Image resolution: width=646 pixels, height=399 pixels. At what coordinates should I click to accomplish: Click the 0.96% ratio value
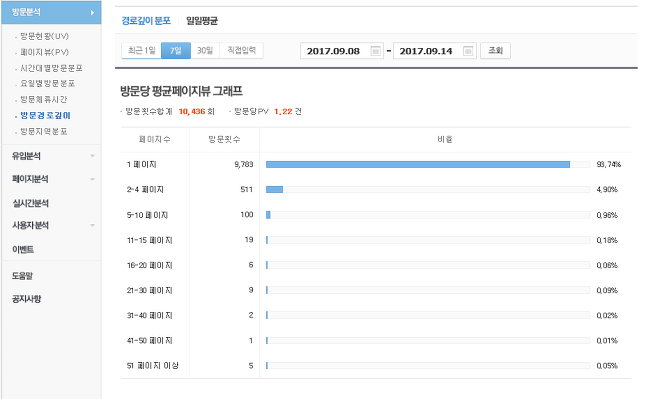[x=607, y=215]
